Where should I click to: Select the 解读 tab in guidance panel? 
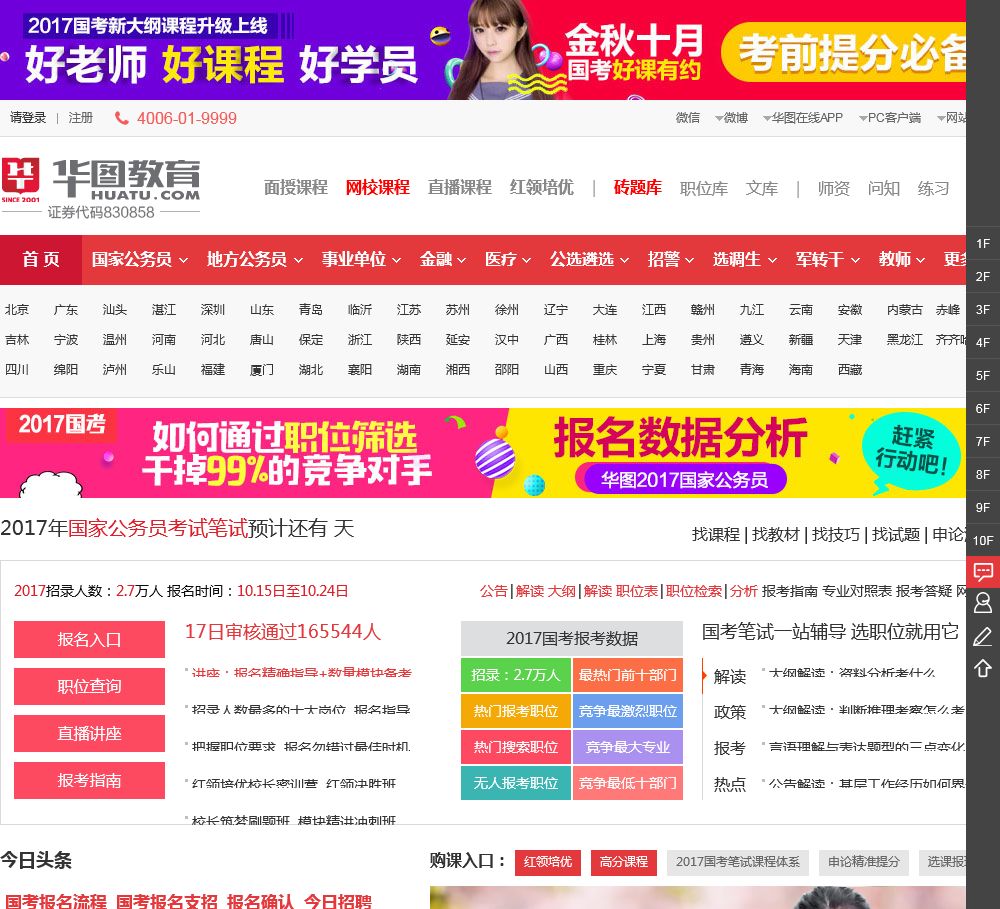tap(730, 676)
